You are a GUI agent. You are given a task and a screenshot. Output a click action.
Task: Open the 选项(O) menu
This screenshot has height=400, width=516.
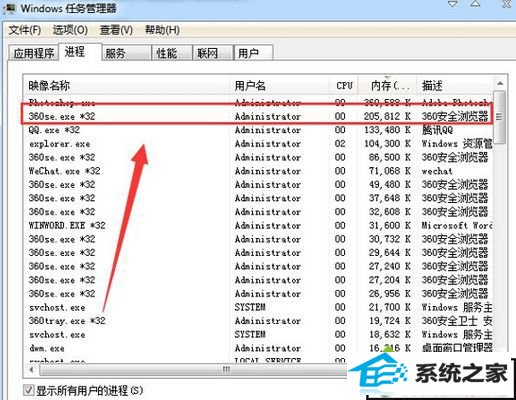tap(70, 30)
